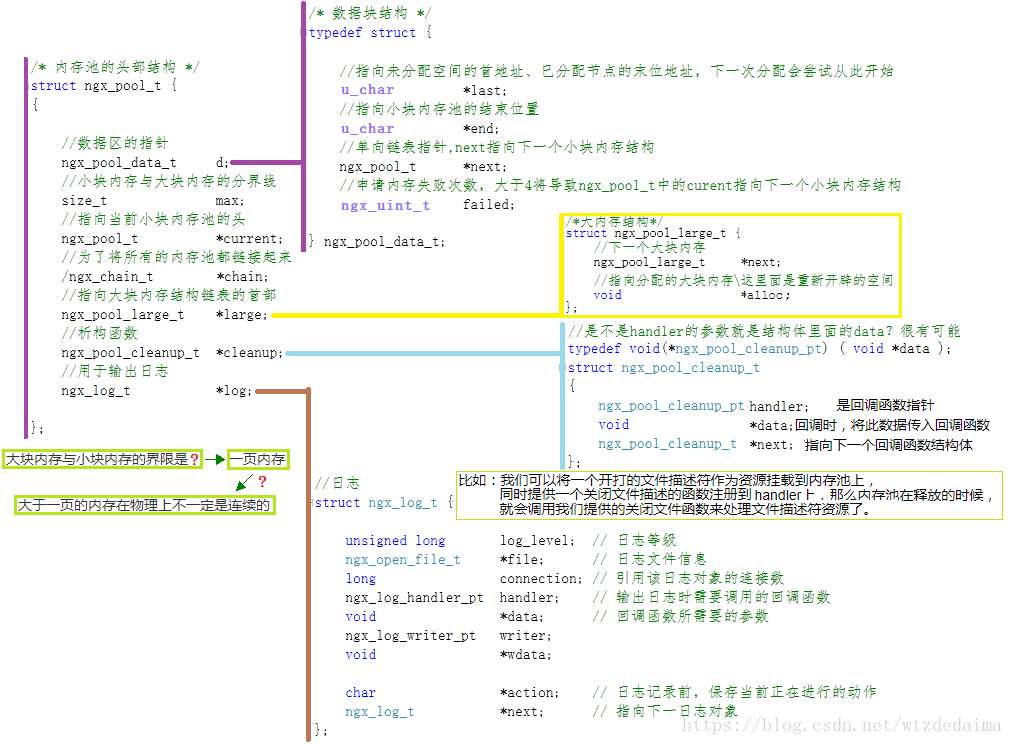Click the 'ngx_log_handler_pt' type
This screenshot has height=745, width=1013.
pyautogui.click(x=414, y=598)
